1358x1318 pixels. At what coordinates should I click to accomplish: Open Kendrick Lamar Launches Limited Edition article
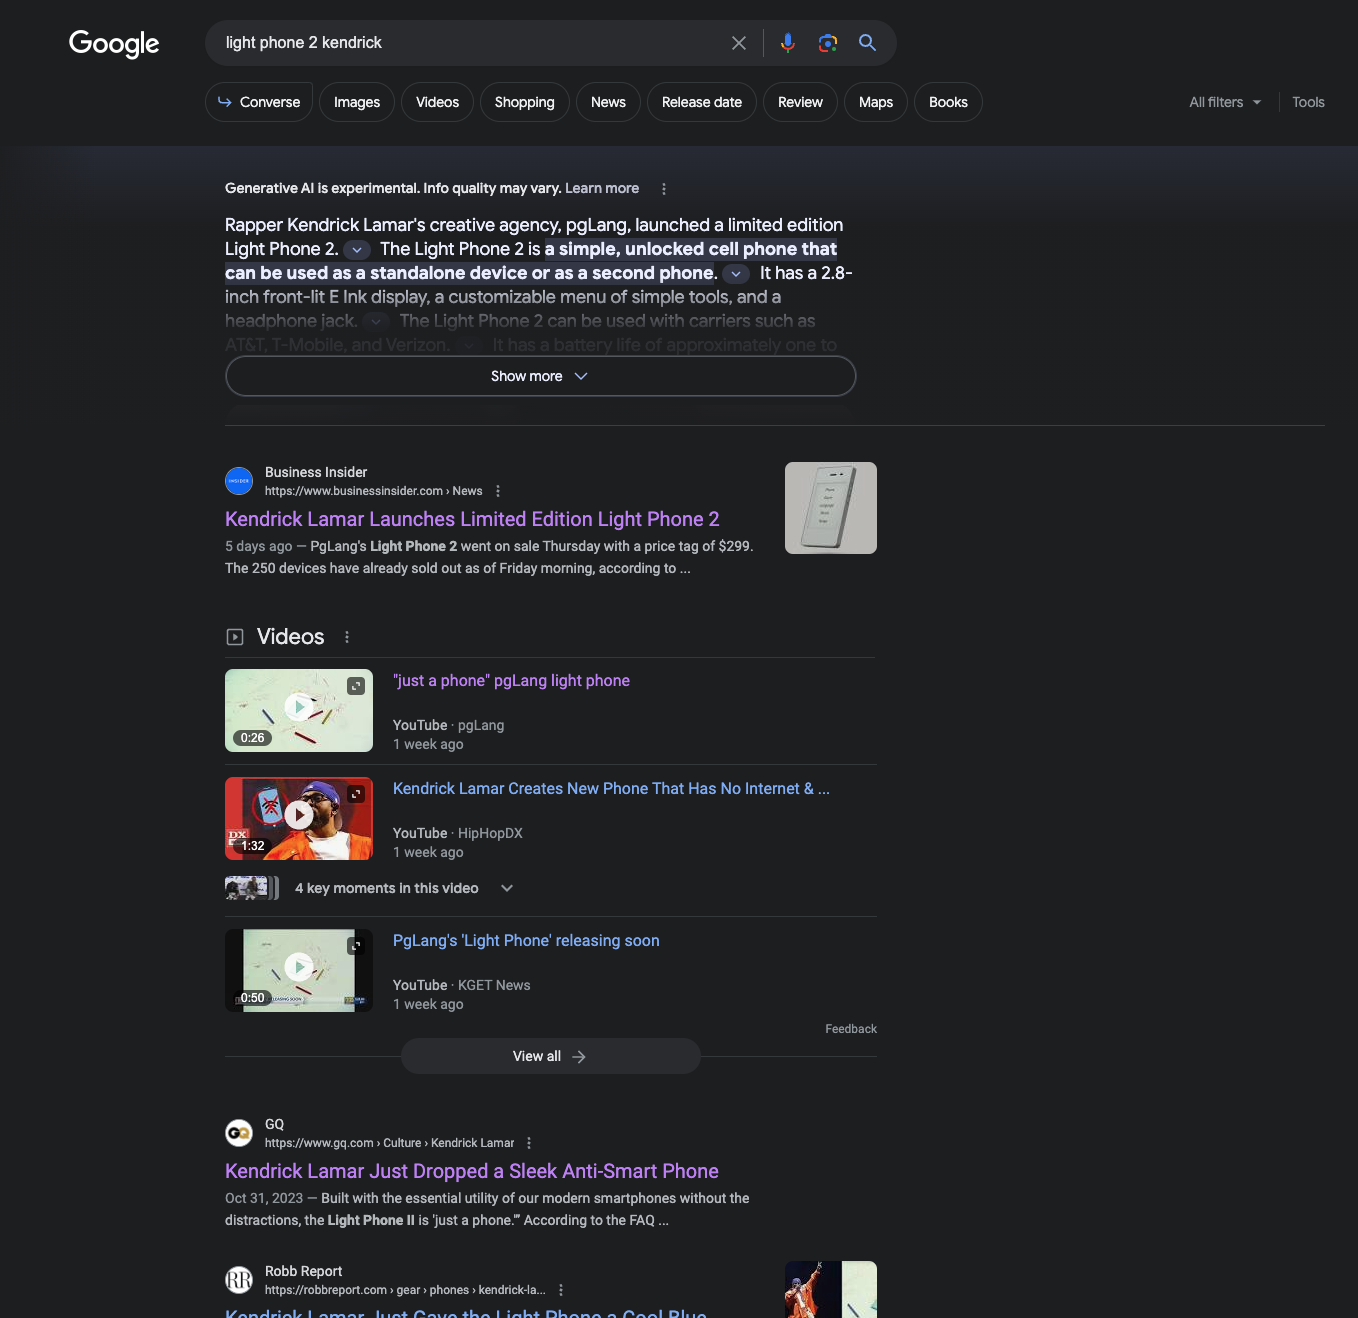(x=472, y=519)
